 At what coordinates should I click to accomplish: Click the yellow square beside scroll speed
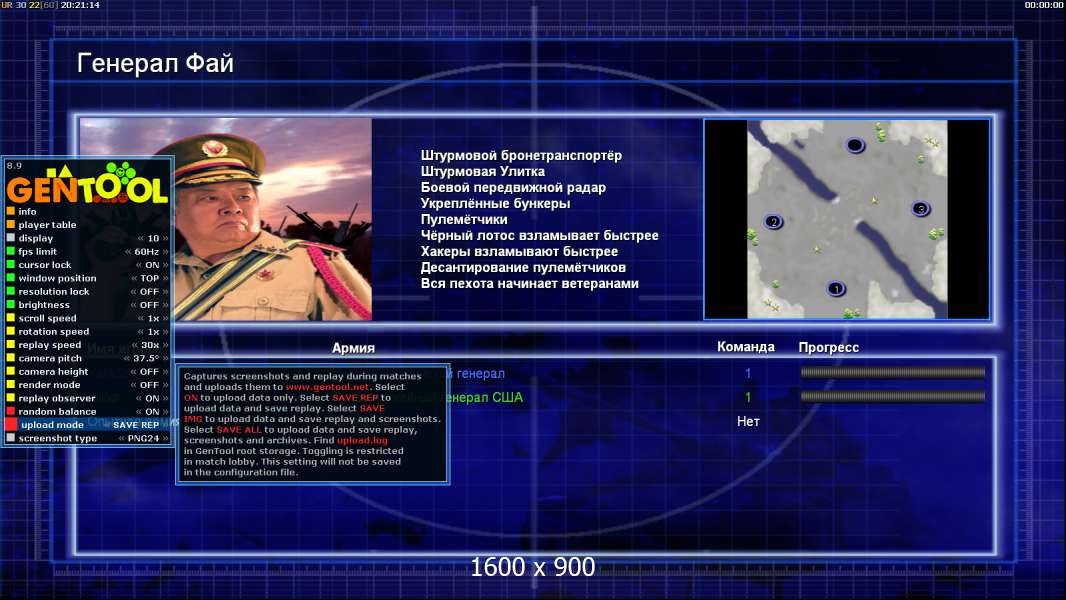[10, 318]
